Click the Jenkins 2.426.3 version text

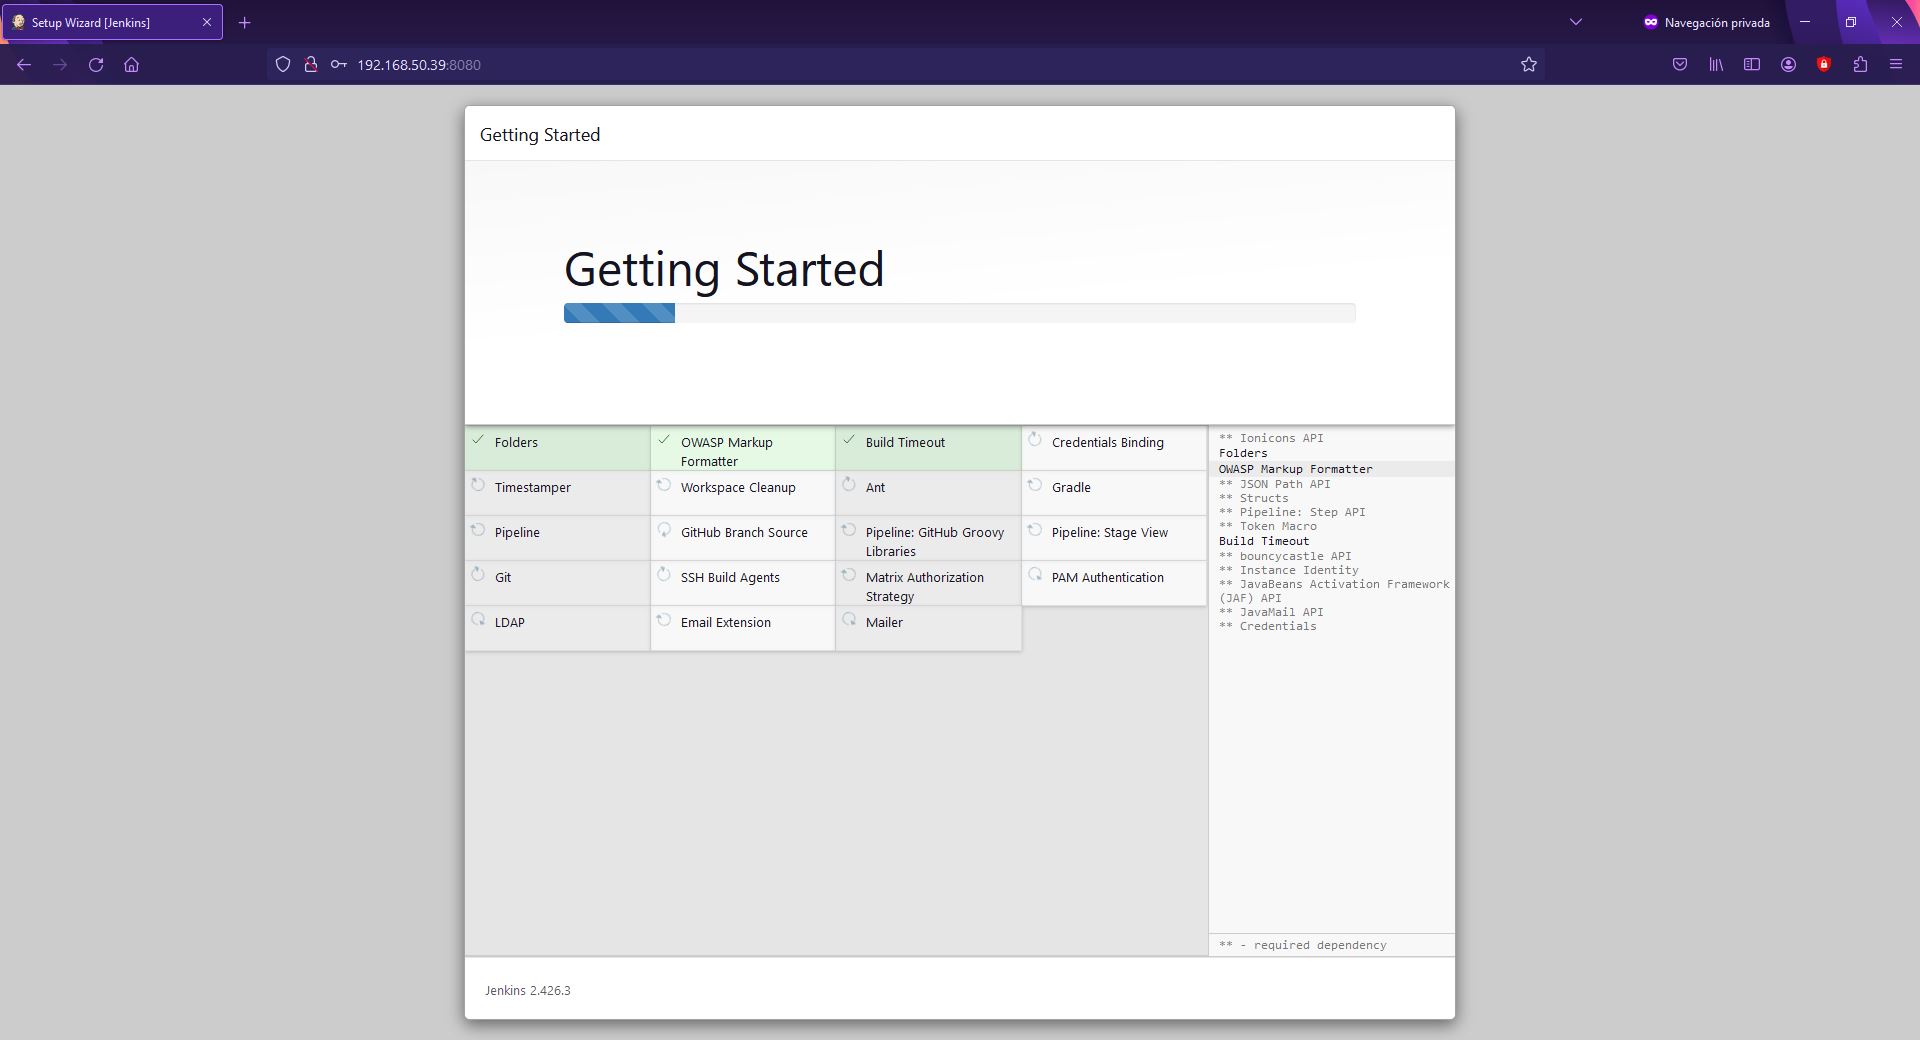tap(528, 990)
